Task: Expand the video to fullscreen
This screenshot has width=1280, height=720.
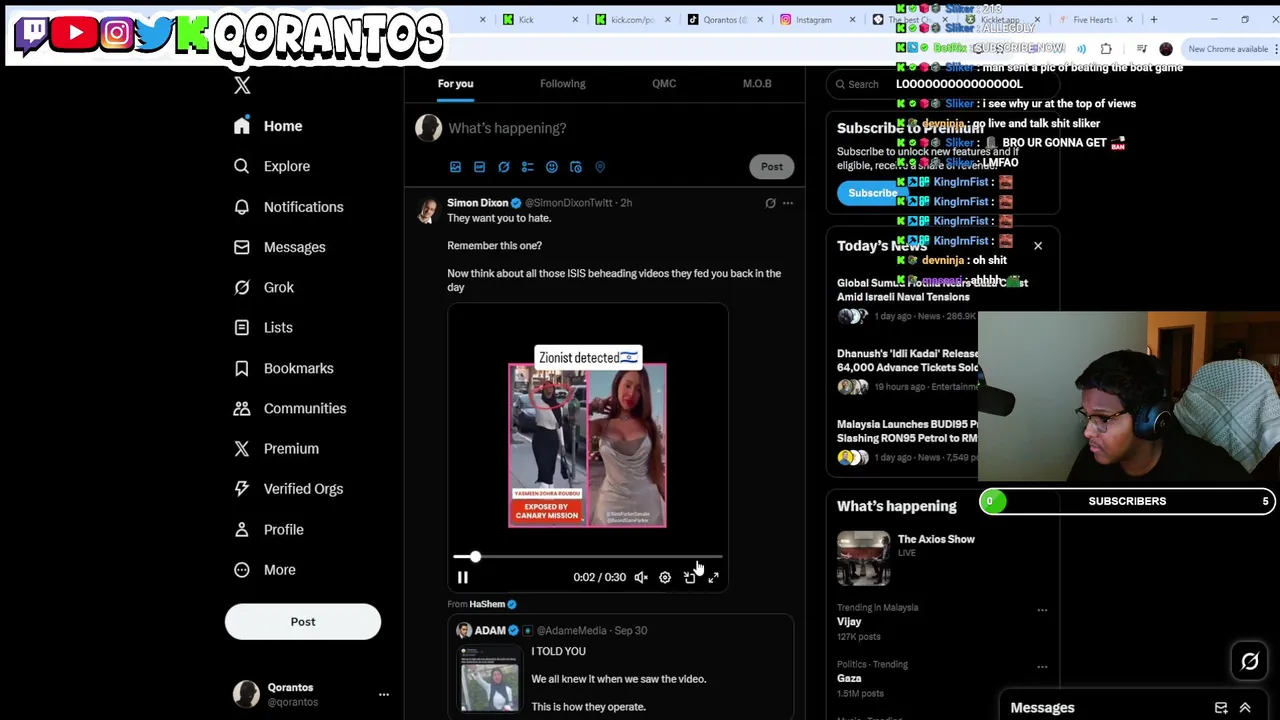Action: [x=713, y=577]
